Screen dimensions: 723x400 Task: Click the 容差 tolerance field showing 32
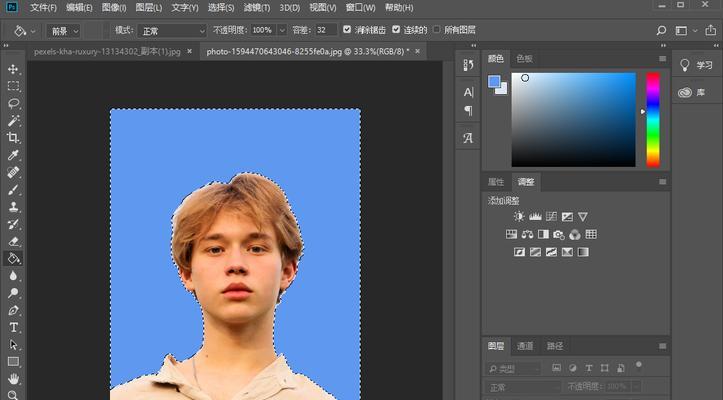326,30
